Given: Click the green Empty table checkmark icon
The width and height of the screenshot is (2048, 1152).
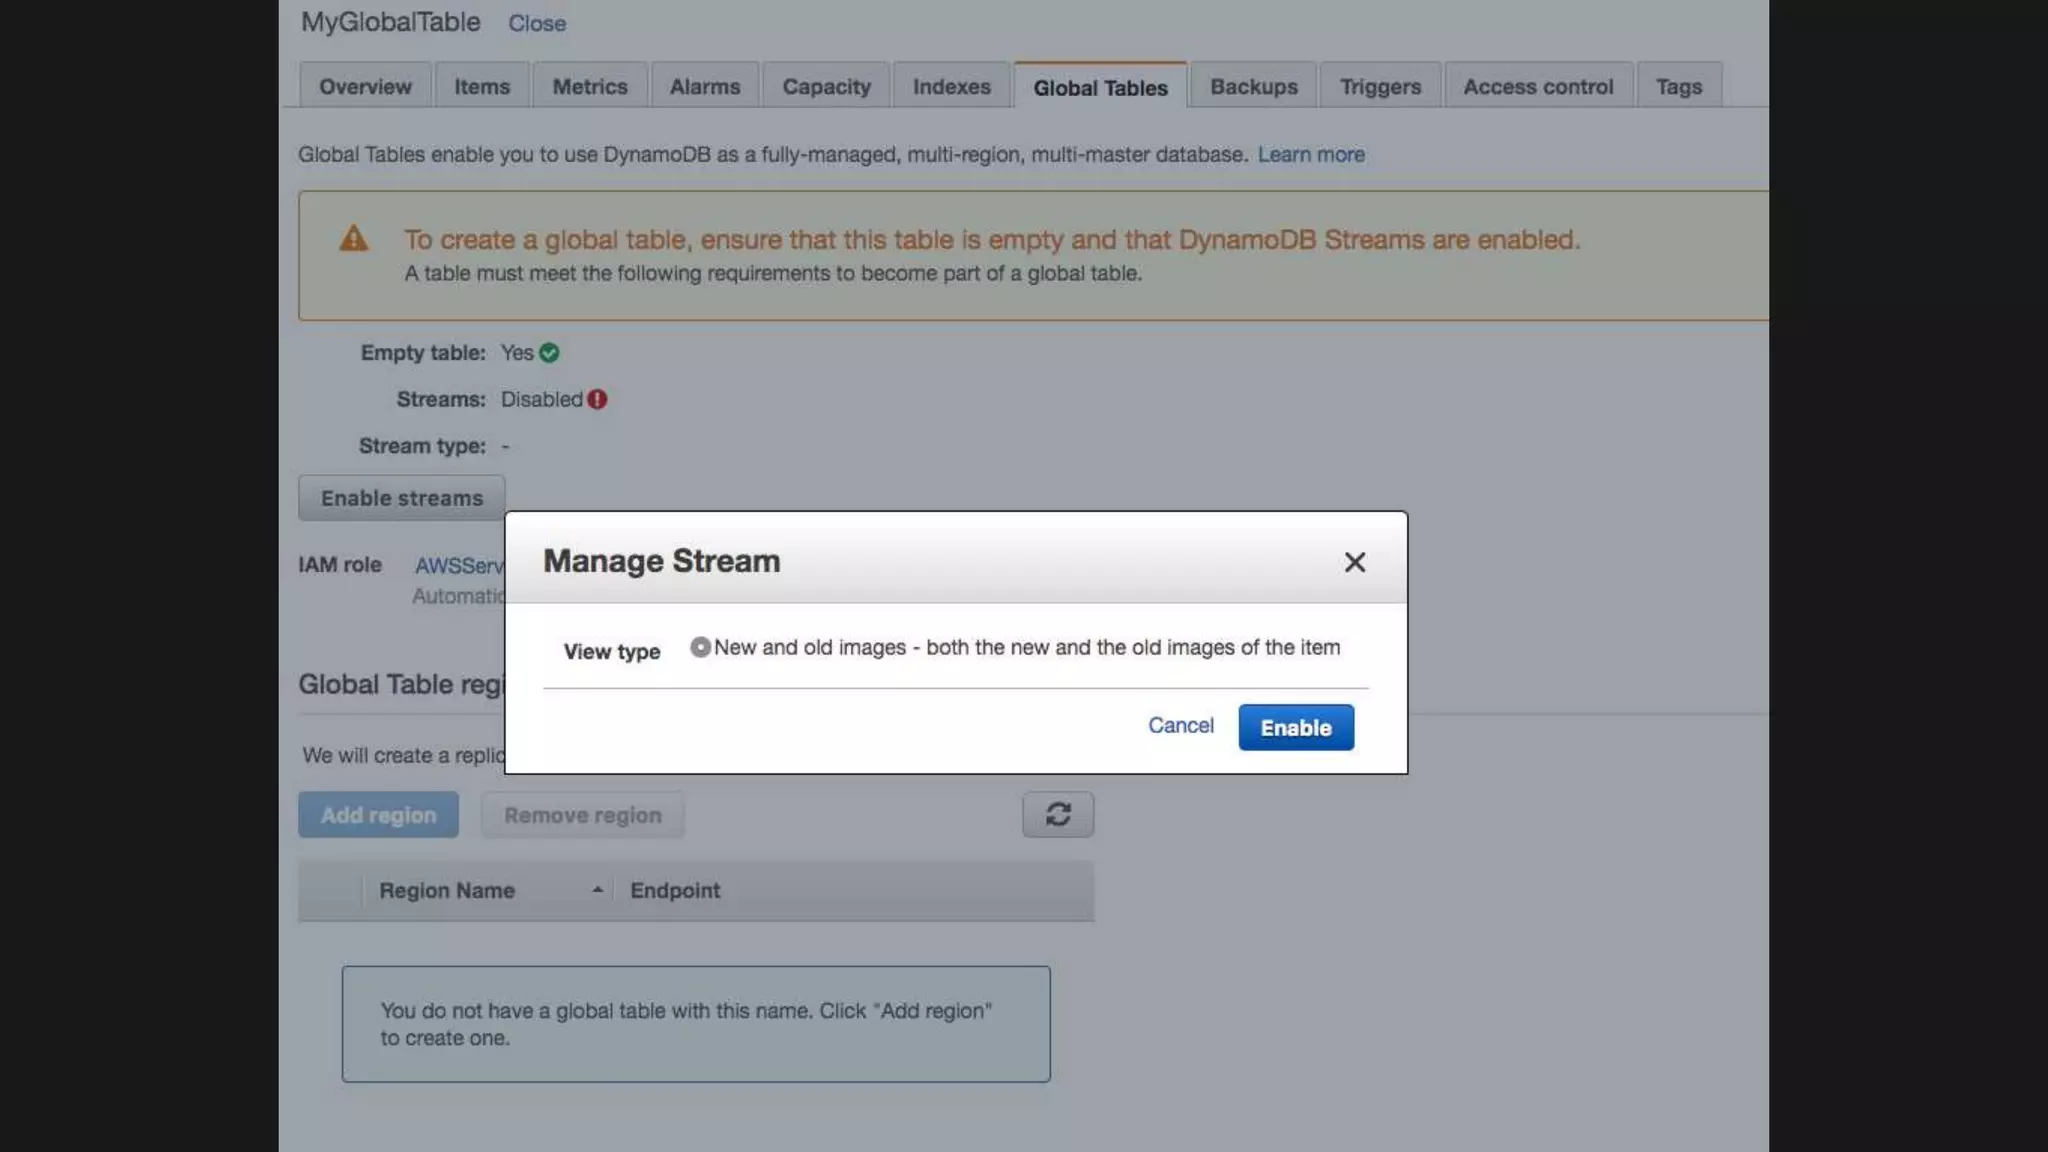Looking at the screenshot, I should click(549, 353).
